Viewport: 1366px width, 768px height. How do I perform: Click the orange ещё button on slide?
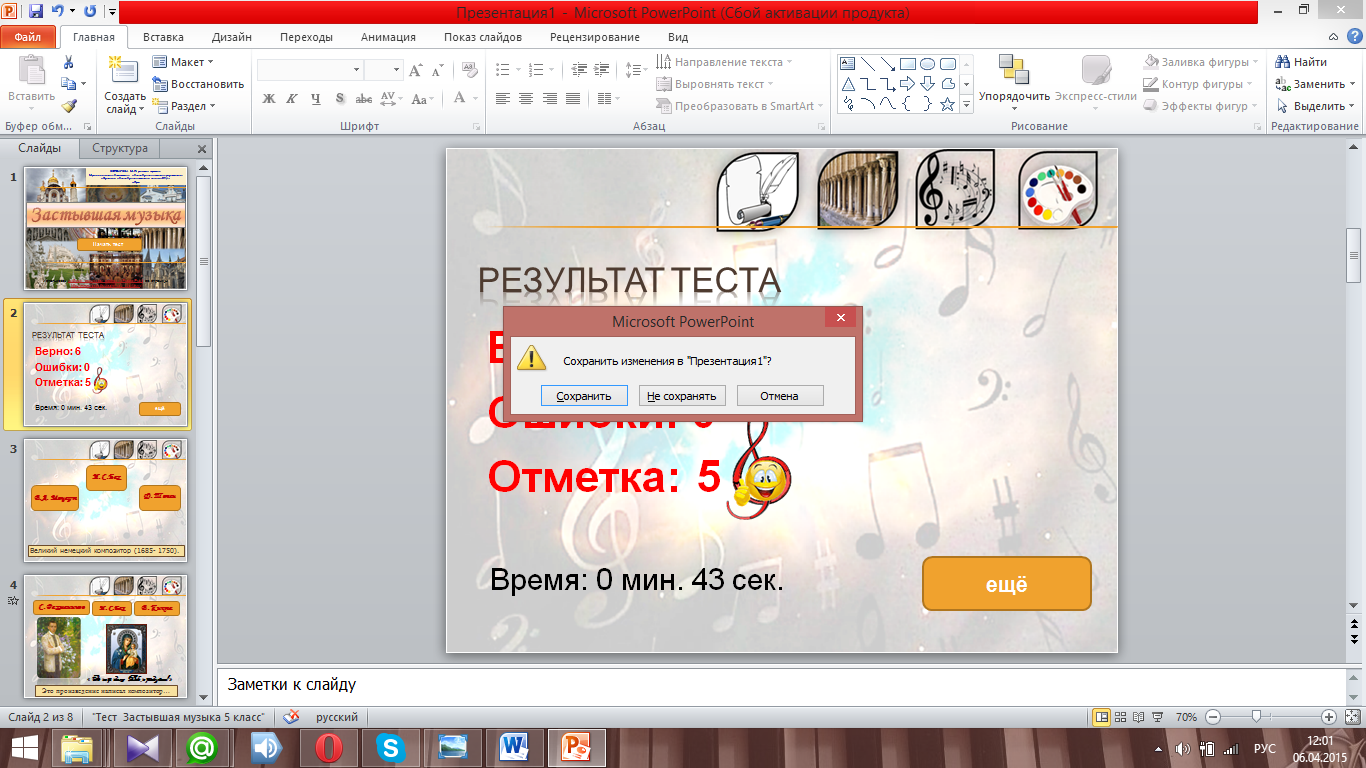tap(1006, 584)
